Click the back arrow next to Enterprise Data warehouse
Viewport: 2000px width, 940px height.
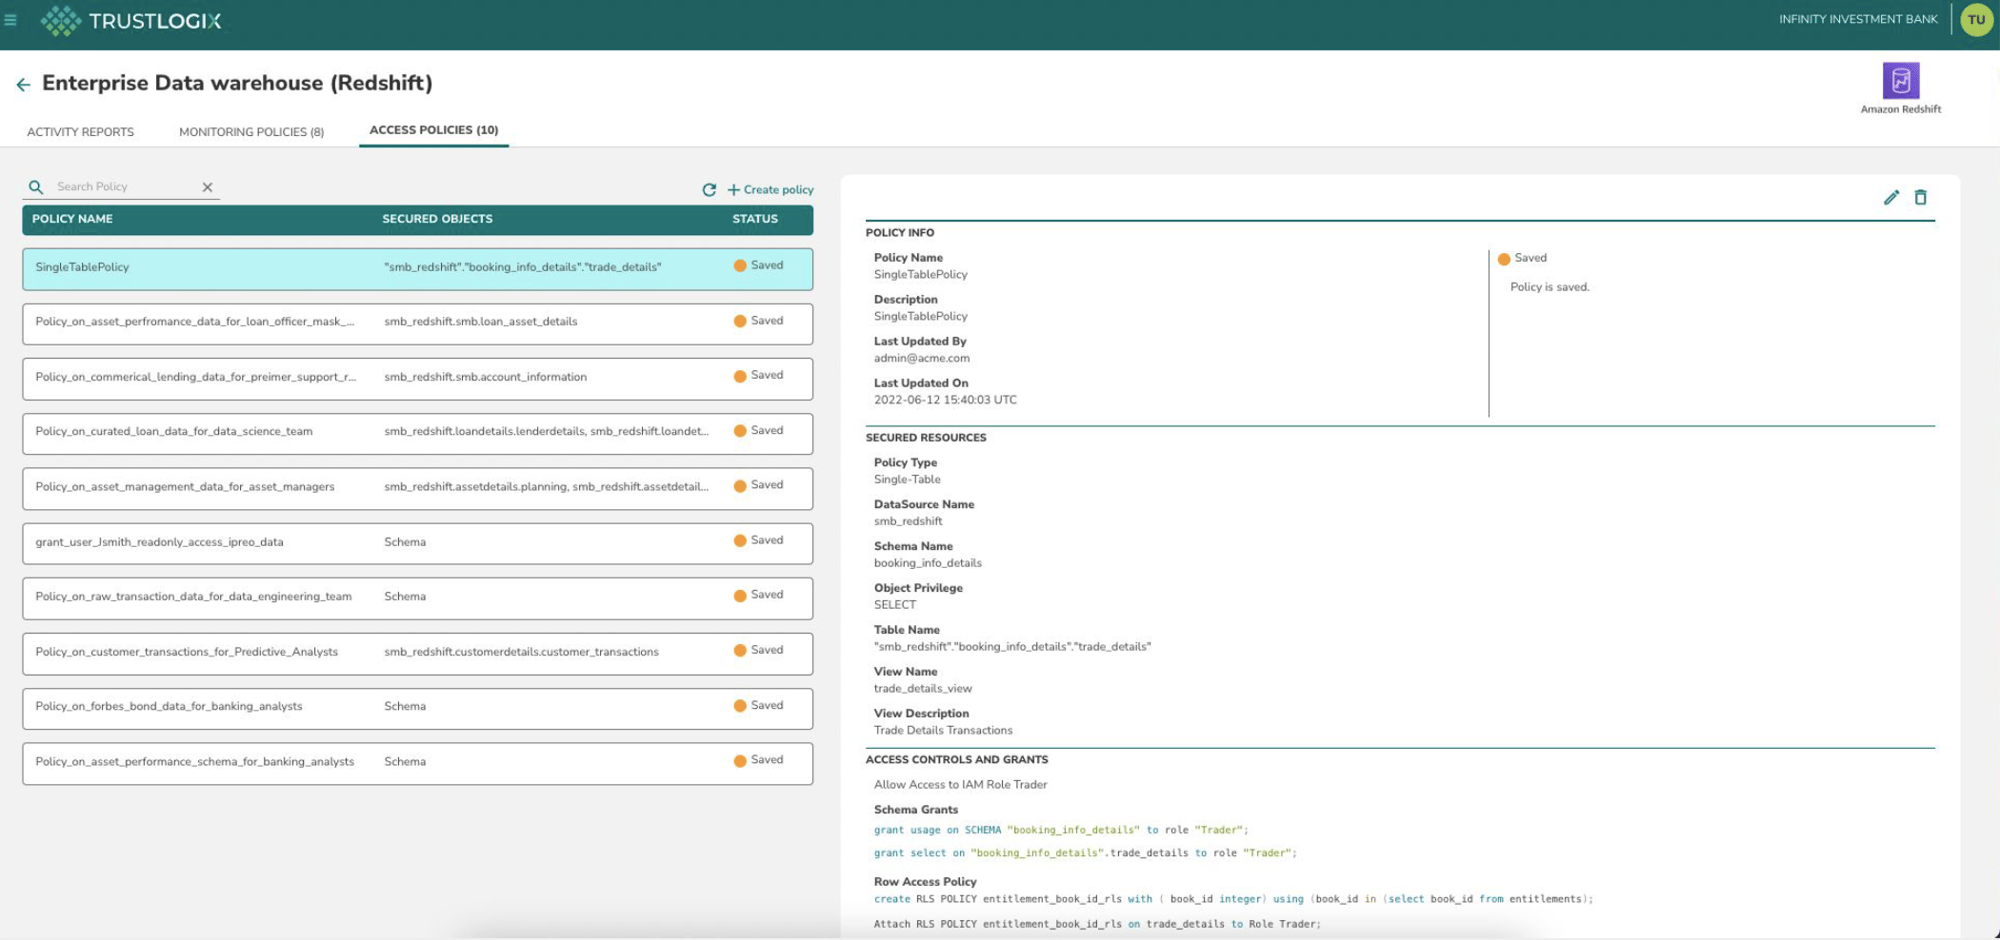tap(23, 84)
